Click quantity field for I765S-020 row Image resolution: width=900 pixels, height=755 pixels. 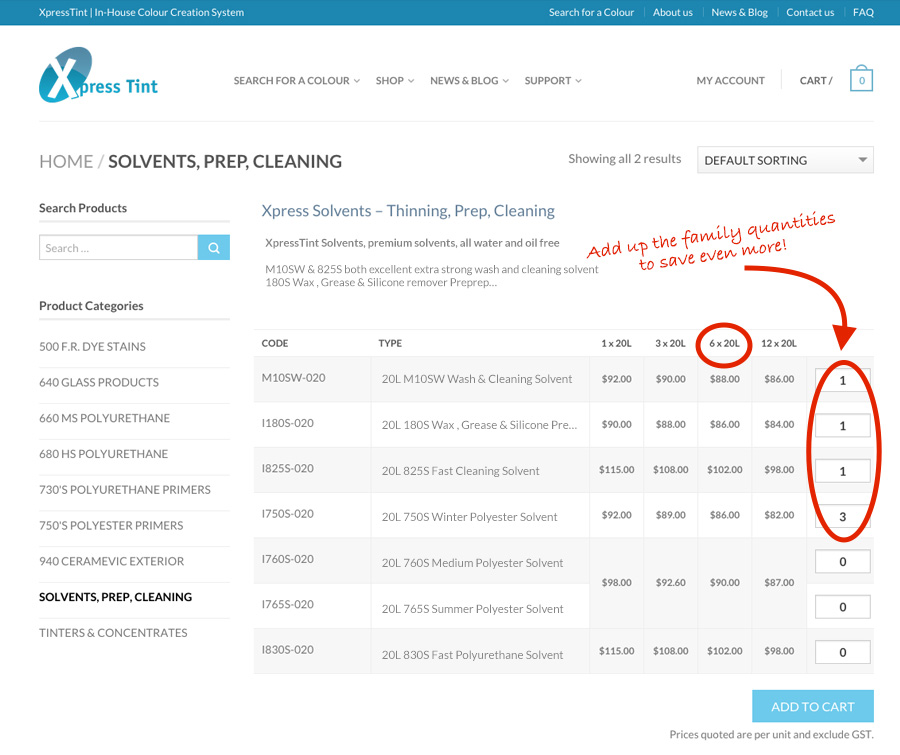(842, 607)
